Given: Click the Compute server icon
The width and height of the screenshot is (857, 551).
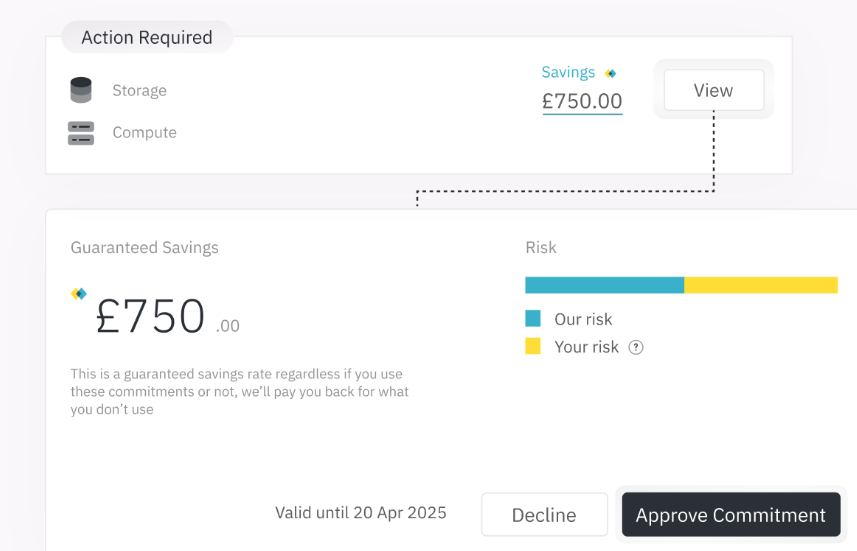Looking at the screenshot, I should [x=81, y=133].
